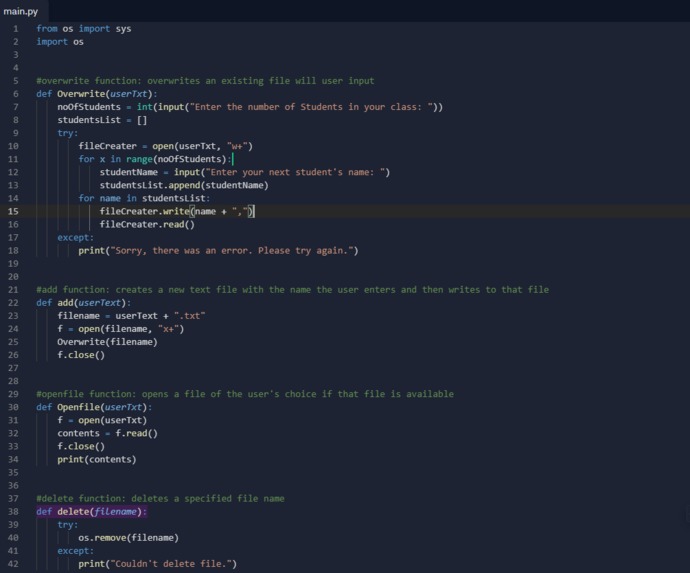Click line number 15 in the gutter
Screen dimensions: 690x573
13,211
